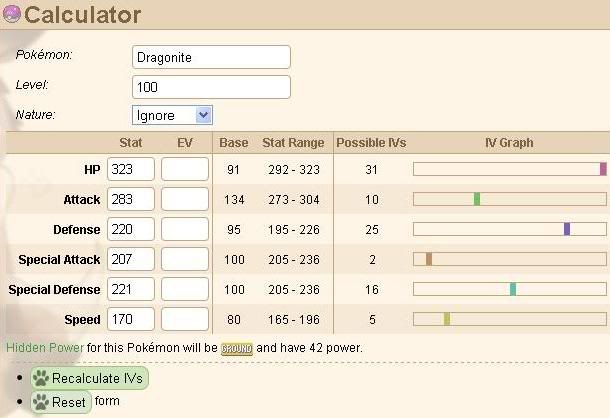Image resolution: width=610 pixels, height=418 pixels.
Task: Click the Attack stat field showing 283
Action: pyautogui.click(x=131, y=199)
